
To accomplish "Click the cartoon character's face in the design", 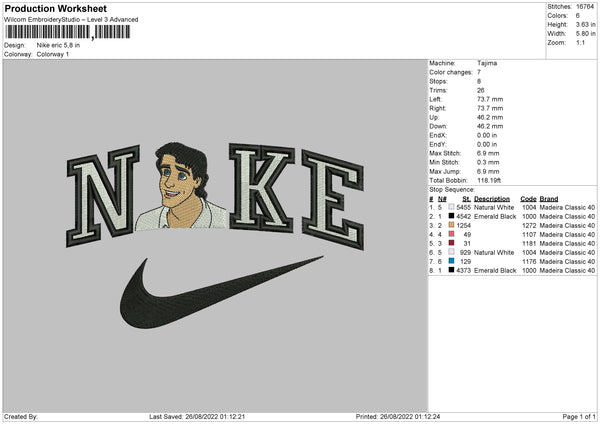I will click(178, 180).
